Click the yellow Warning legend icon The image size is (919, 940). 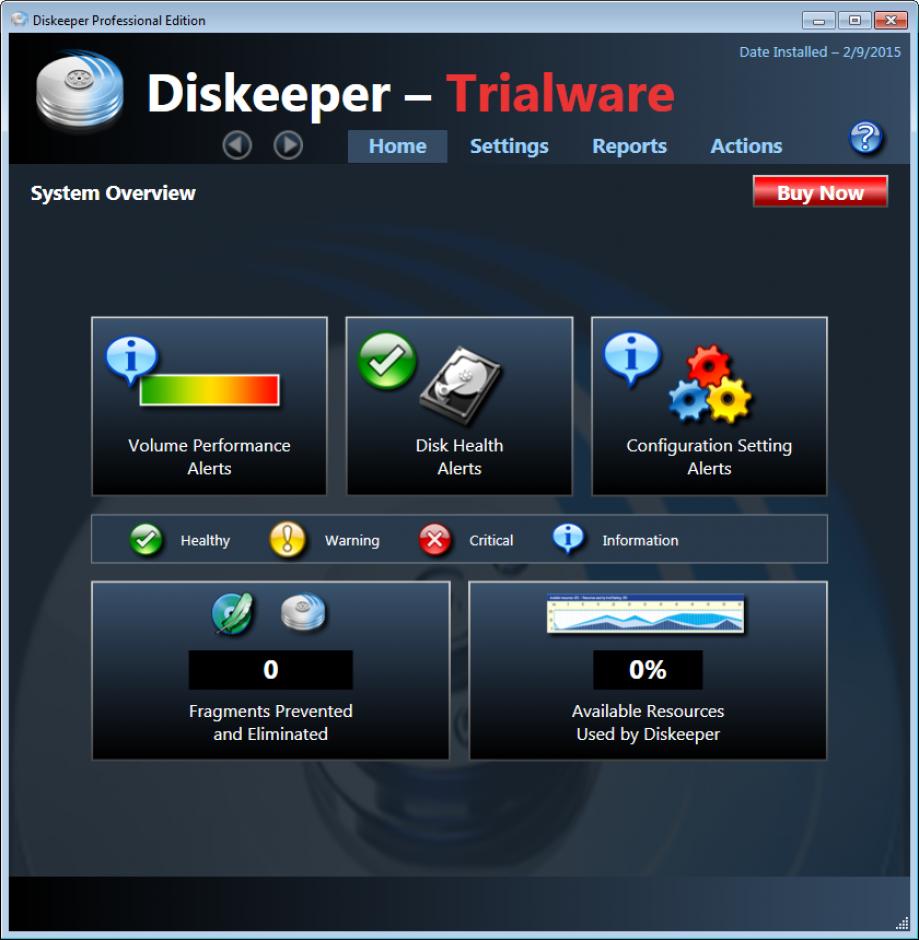coord(287,540)
